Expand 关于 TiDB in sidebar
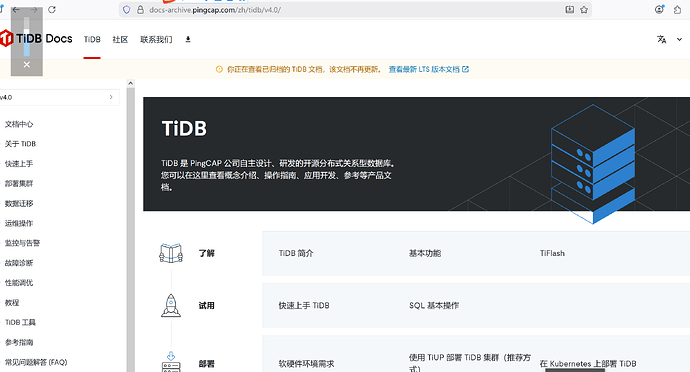Screen dimensions: 690x372 (x=20, y=144)
